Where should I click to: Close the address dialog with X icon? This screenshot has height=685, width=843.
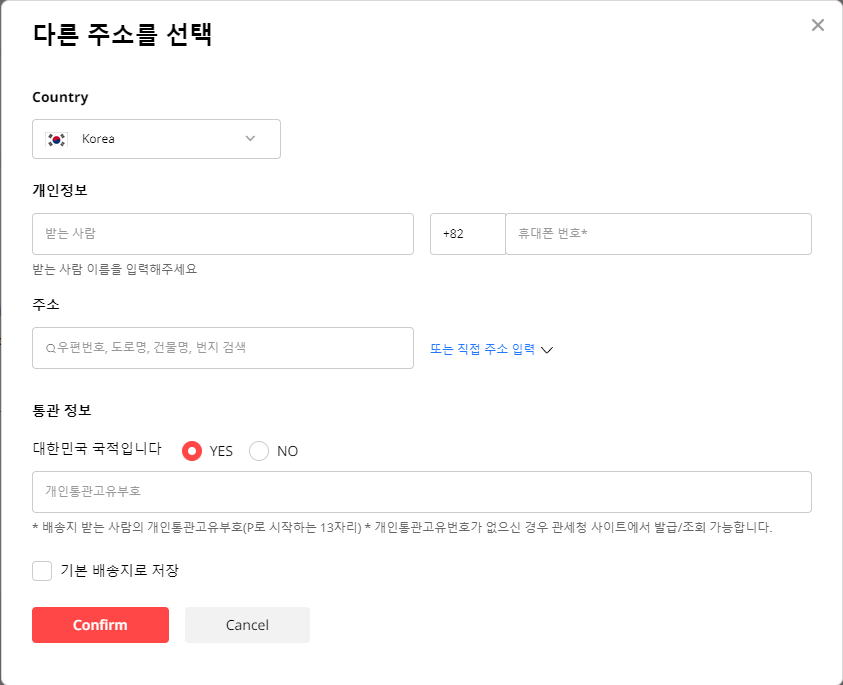[x=817, y=25]
